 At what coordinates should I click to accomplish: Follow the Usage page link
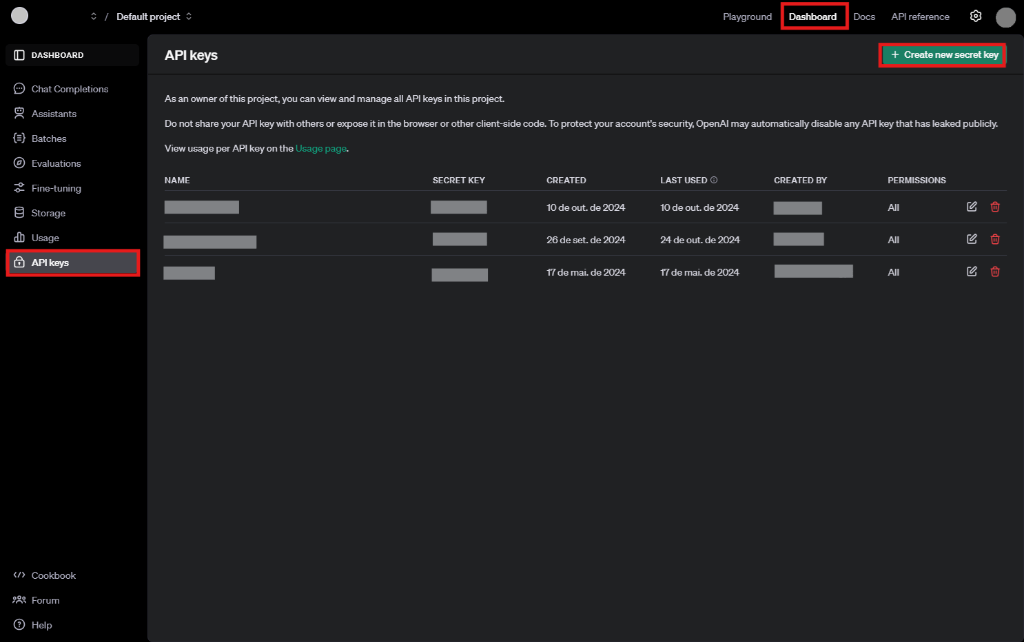click(x=320, y=148)
